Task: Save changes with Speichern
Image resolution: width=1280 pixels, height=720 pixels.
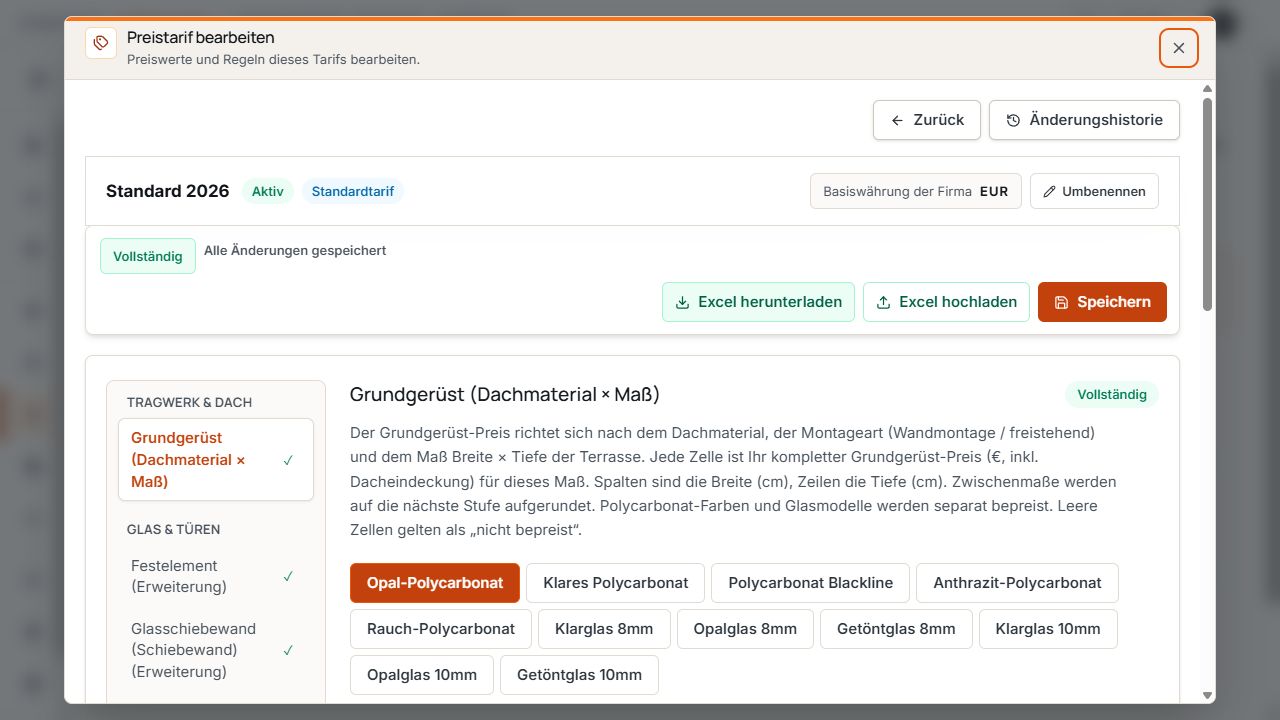Action: click(1102, 302)
